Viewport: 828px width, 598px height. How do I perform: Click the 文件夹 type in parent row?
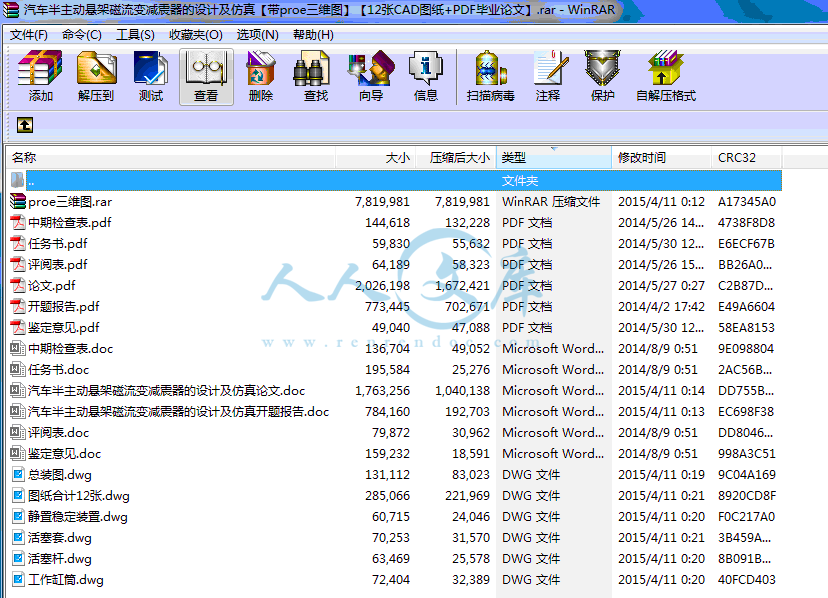tap(520, 181)
